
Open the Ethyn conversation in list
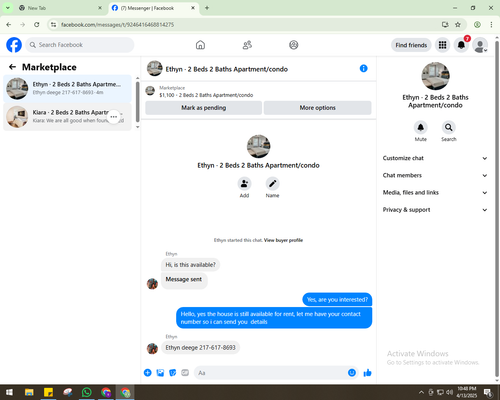tap(68, 89)
